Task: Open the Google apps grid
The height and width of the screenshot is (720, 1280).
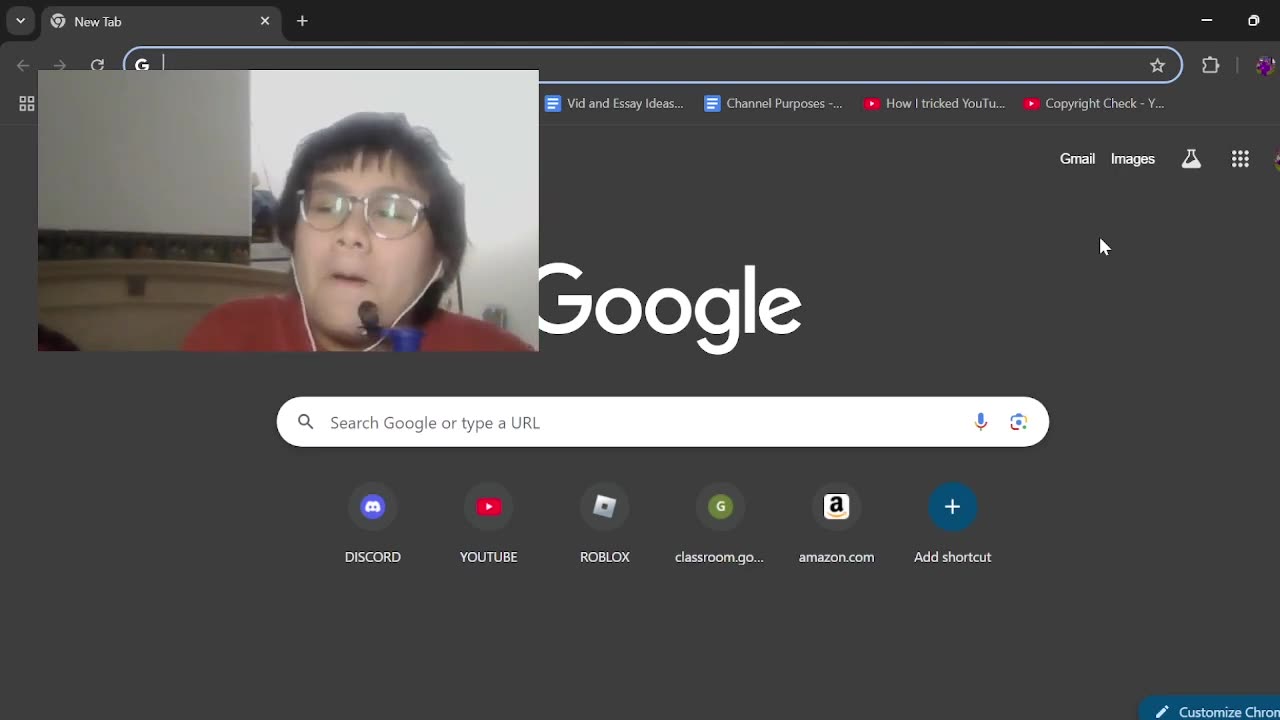Action: click(1240, 159)
